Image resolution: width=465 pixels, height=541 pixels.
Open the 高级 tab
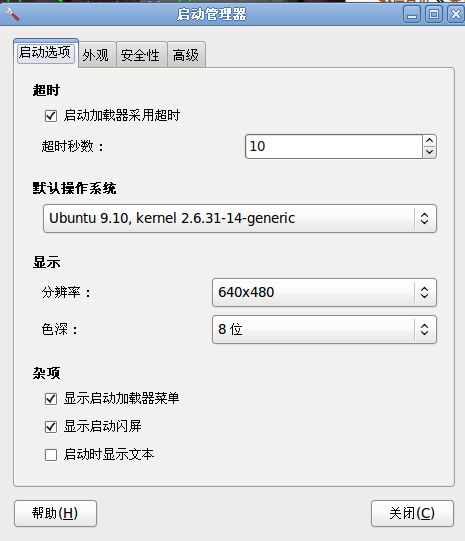[186, 55]
